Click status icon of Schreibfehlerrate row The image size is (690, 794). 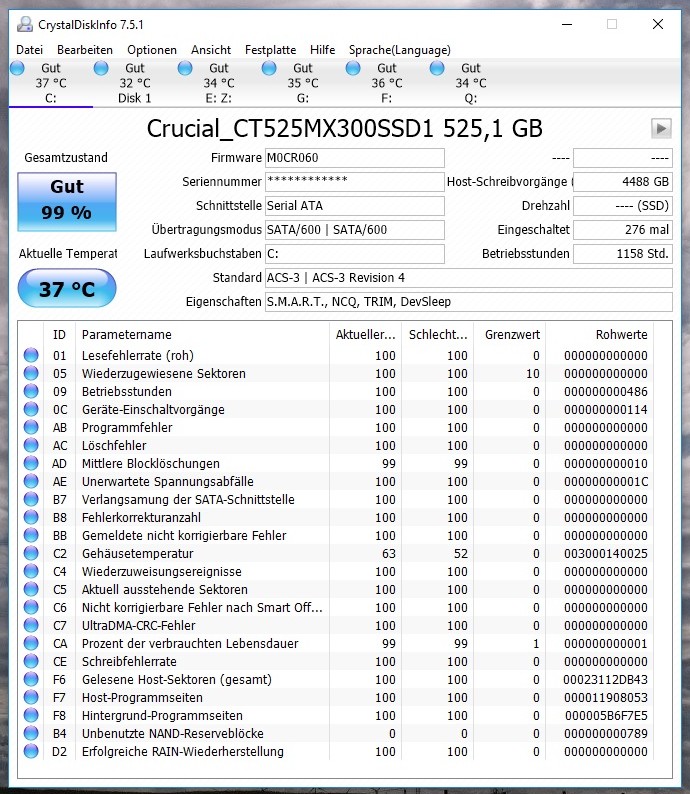click(x=31, y=661)
